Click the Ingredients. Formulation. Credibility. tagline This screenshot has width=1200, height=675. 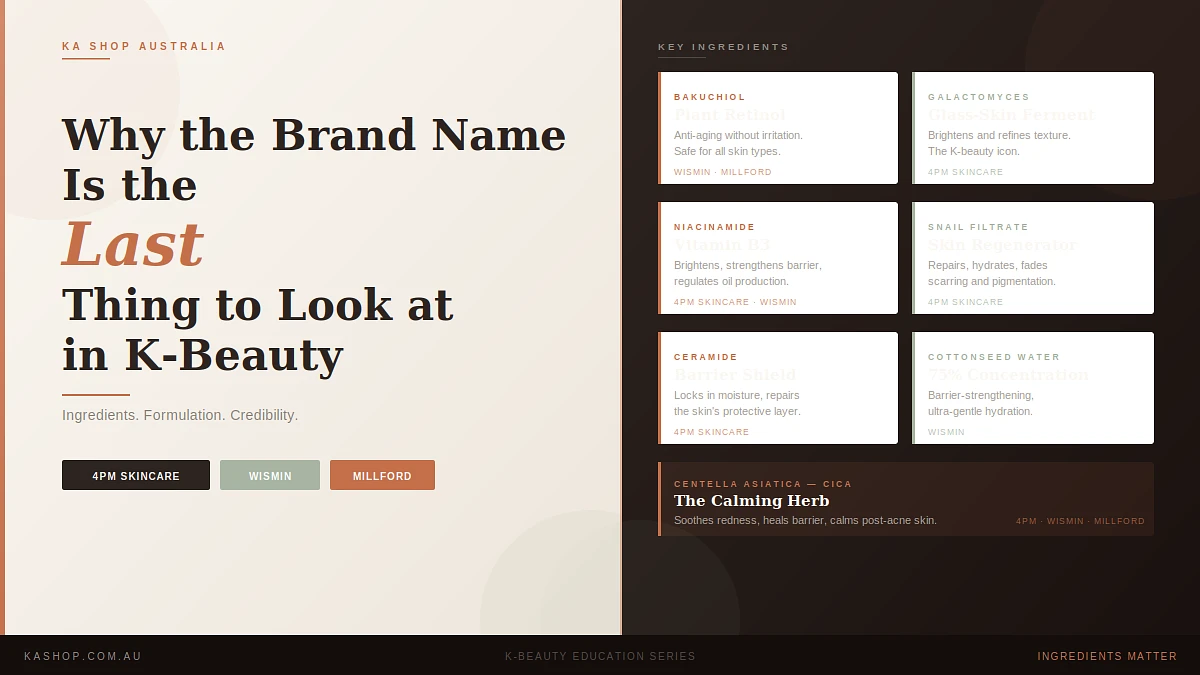(x=180, y=415)
